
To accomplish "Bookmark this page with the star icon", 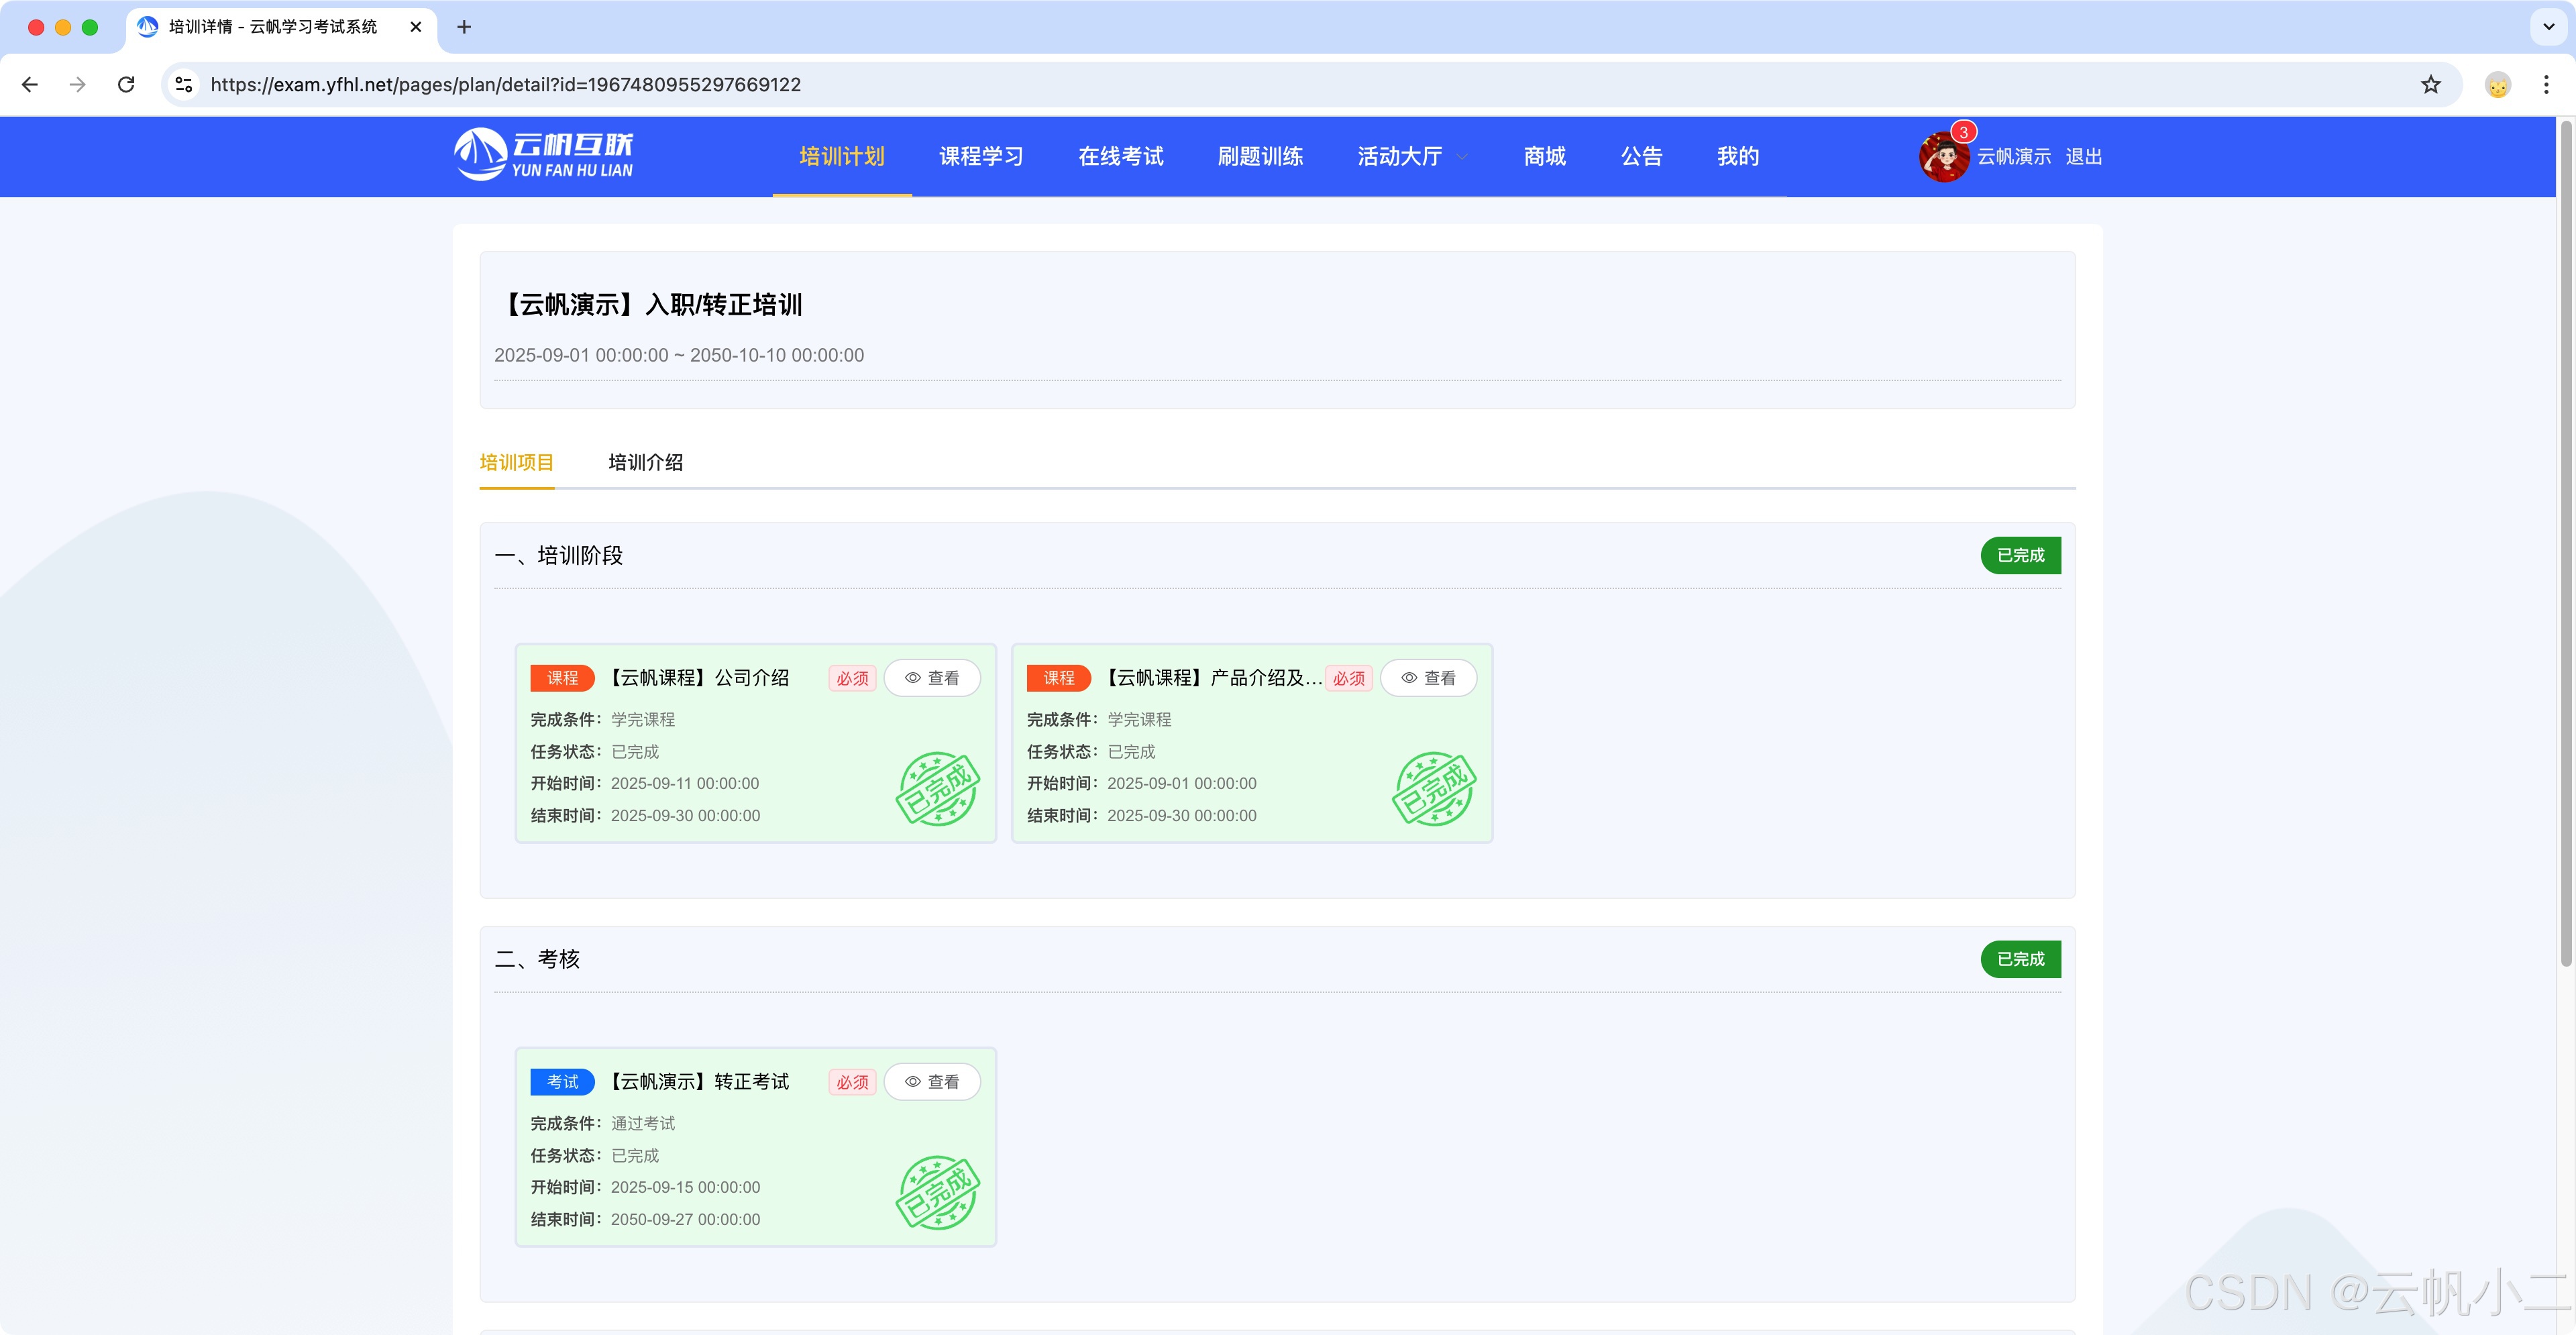I will (2430, 85).
